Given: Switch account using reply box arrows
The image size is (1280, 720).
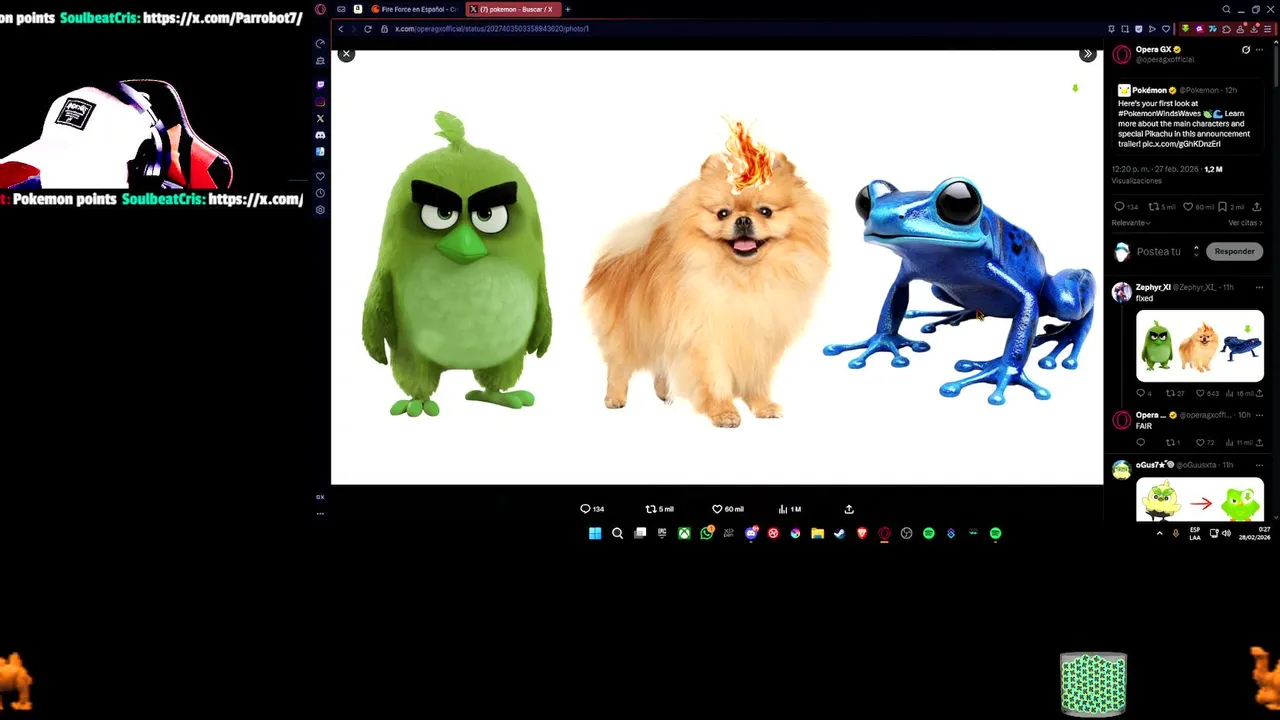Looking at the screenshot, I should tap(1196, 252).
